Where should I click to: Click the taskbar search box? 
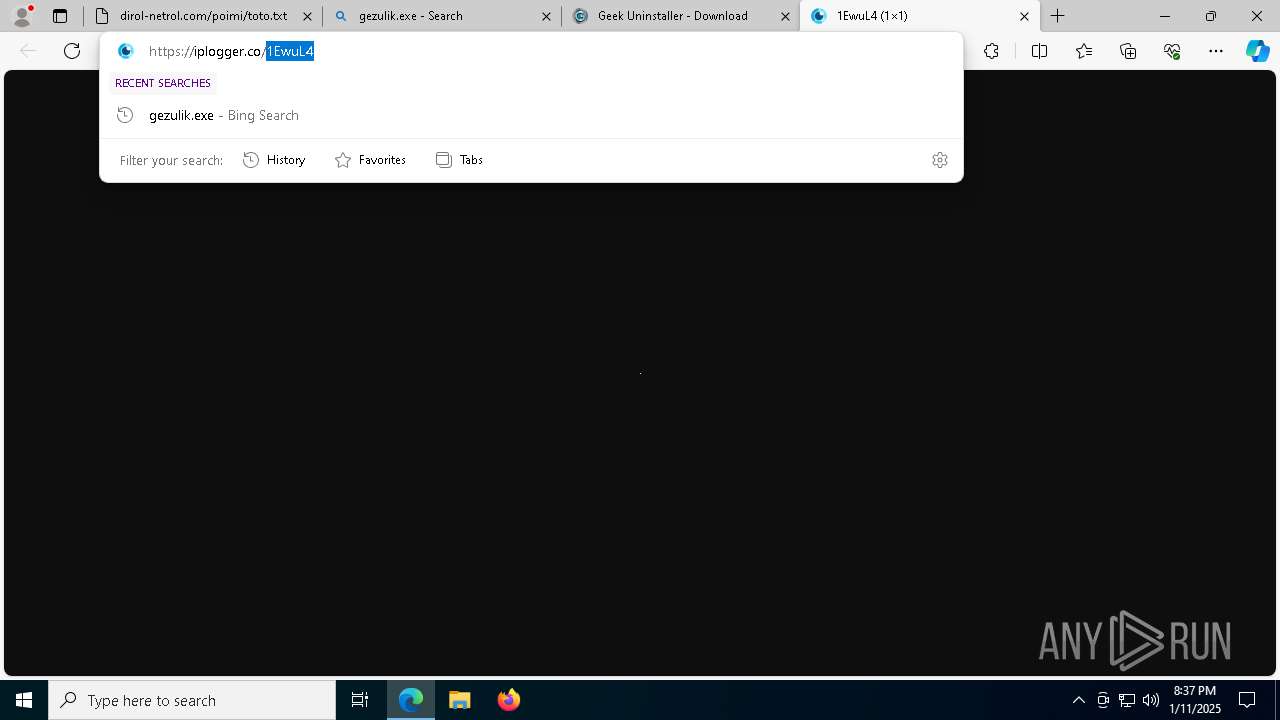(192, 700)
